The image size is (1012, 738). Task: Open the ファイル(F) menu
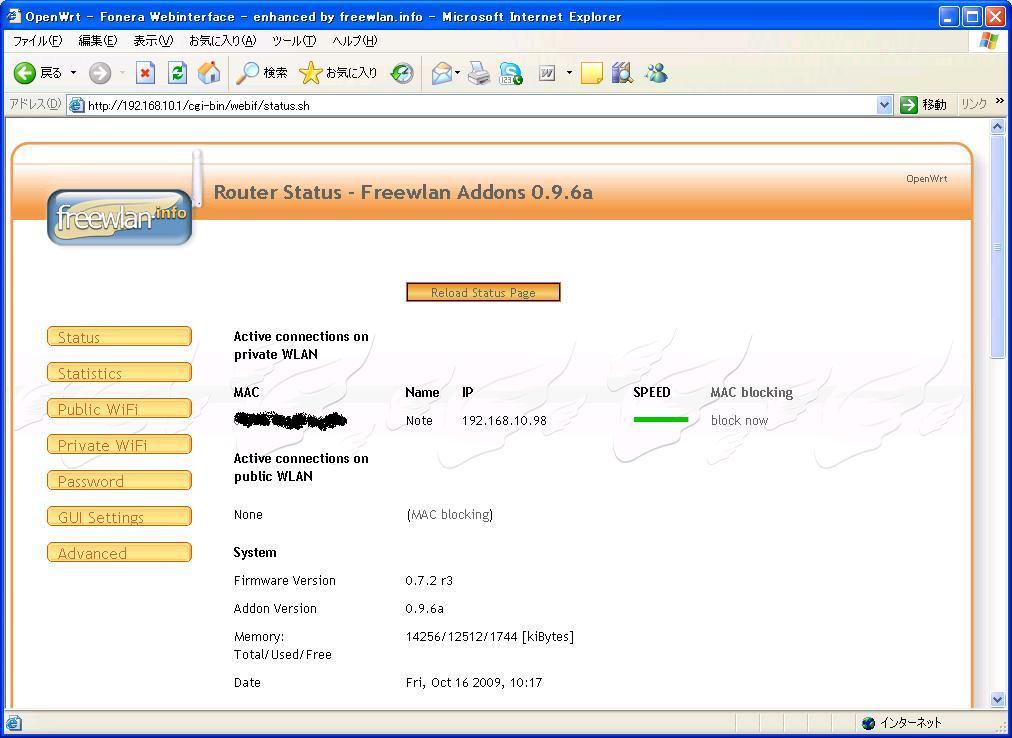37,41
